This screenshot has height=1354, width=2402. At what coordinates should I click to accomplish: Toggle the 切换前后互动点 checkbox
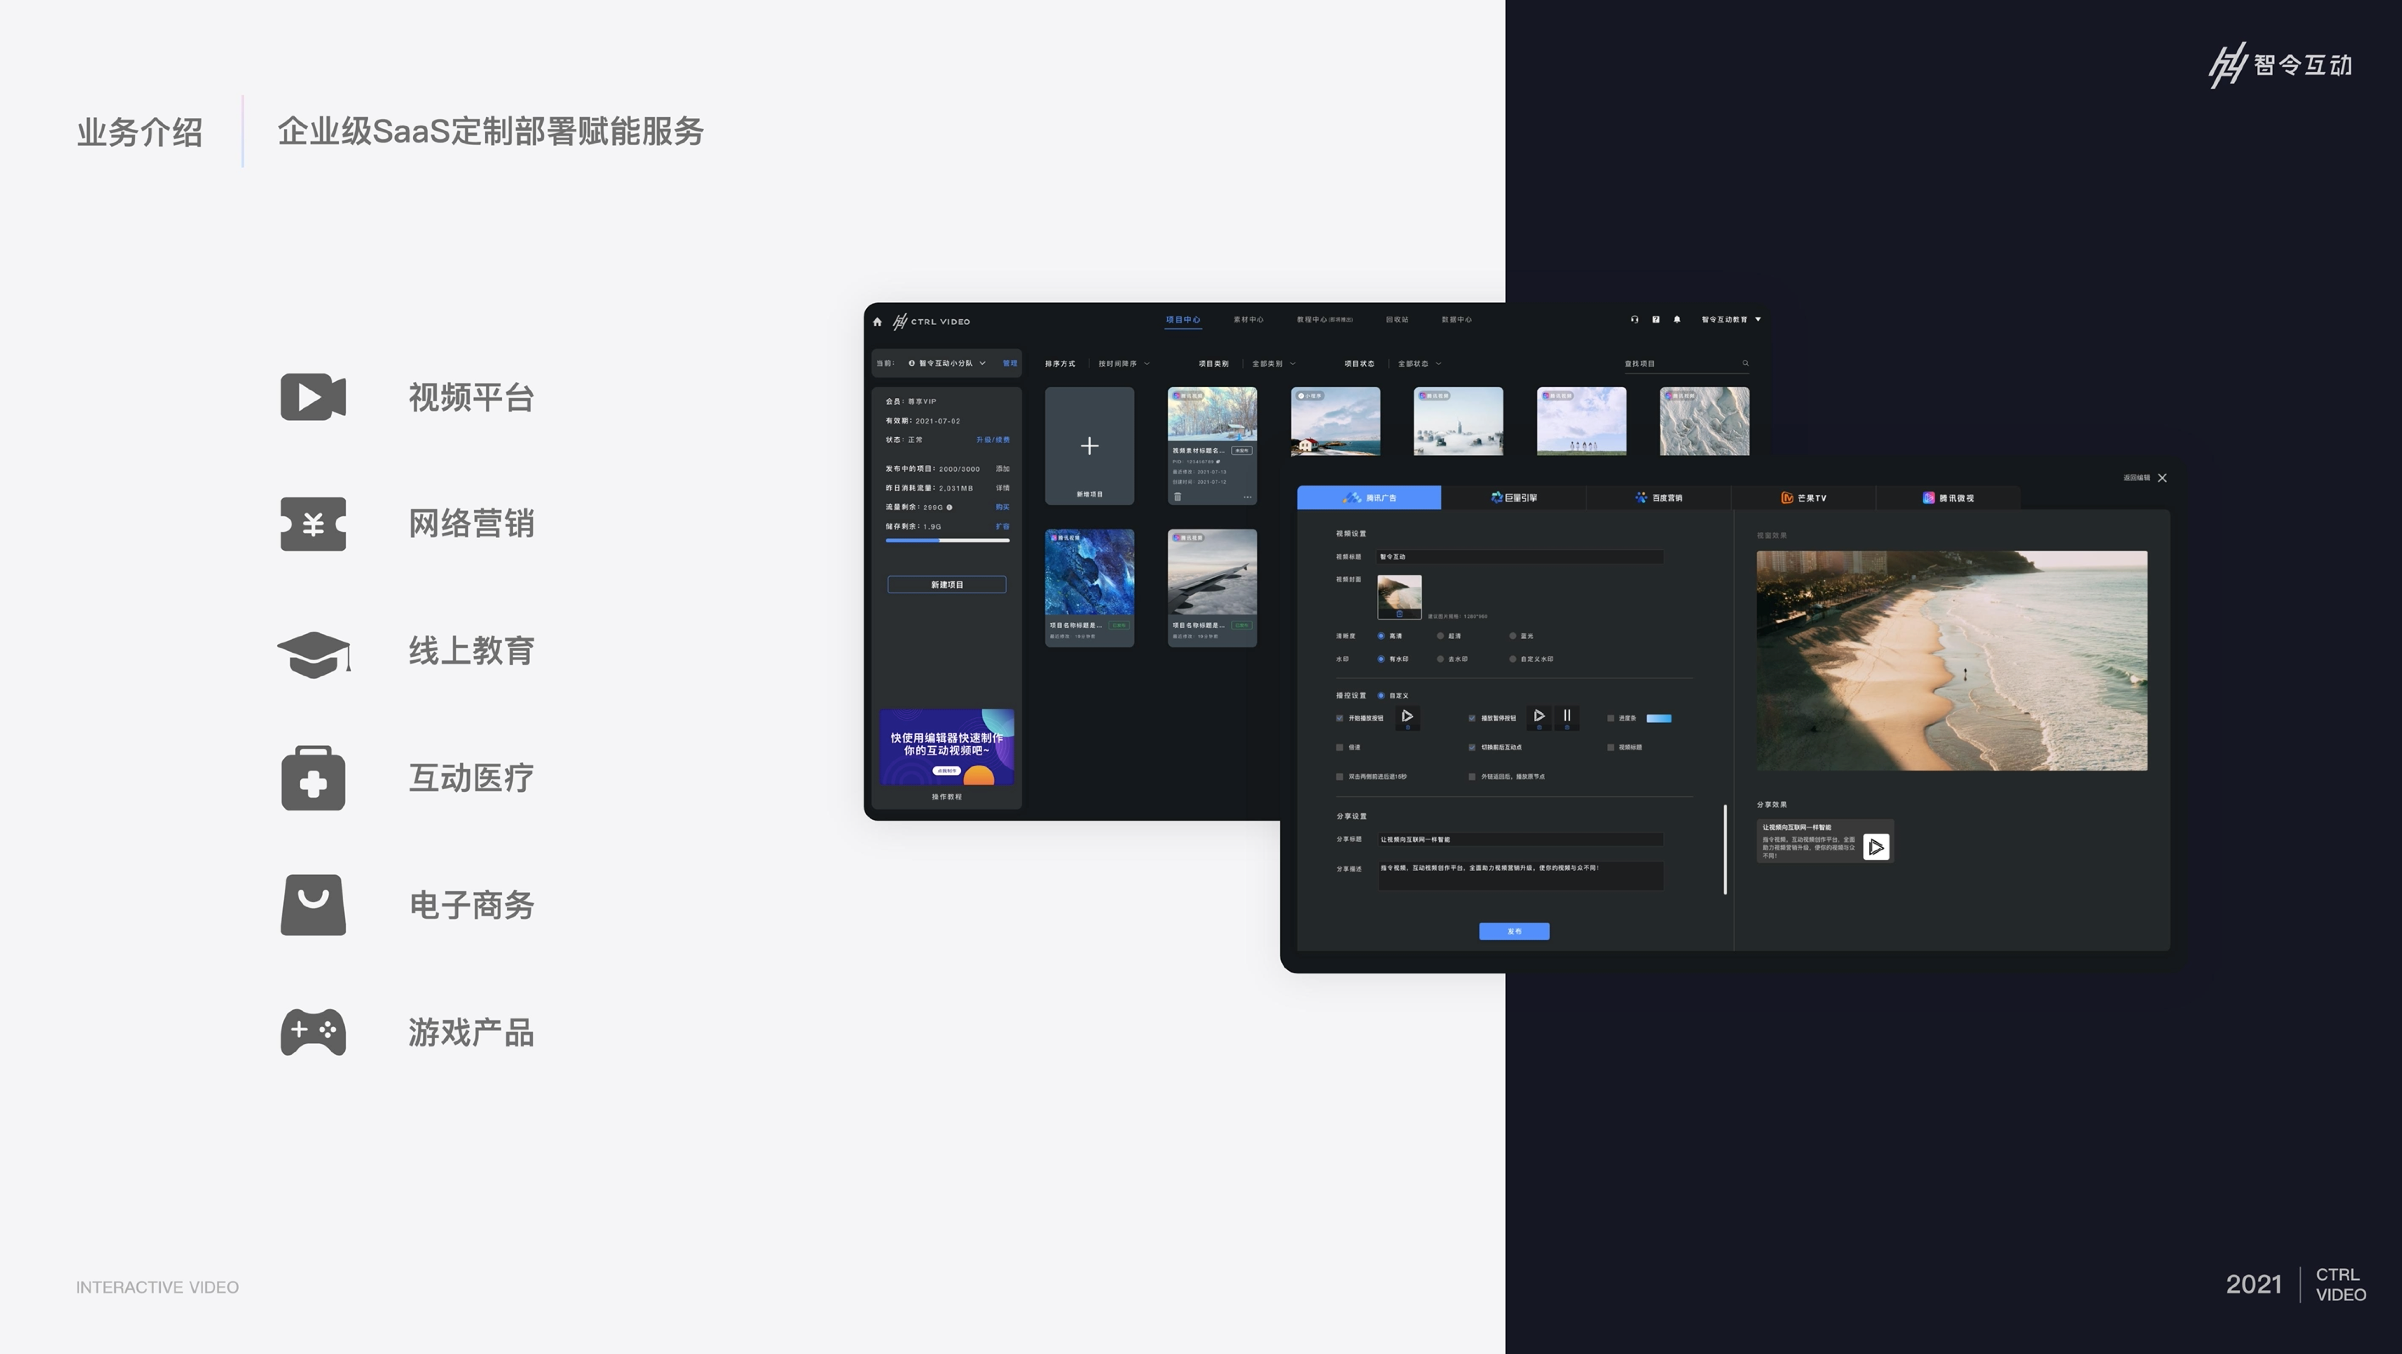1472,747
